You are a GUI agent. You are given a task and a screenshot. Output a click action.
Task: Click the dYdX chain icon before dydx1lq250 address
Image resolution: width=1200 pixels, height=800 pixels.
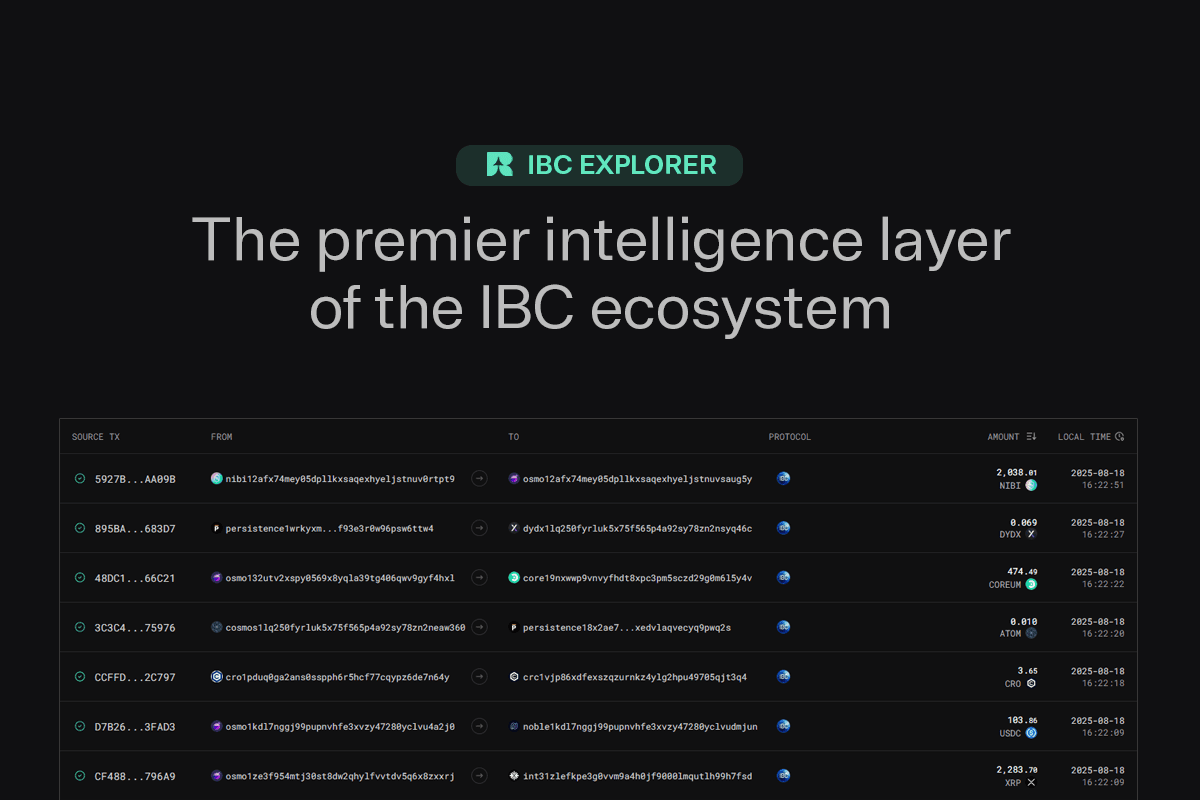(514, 528)
